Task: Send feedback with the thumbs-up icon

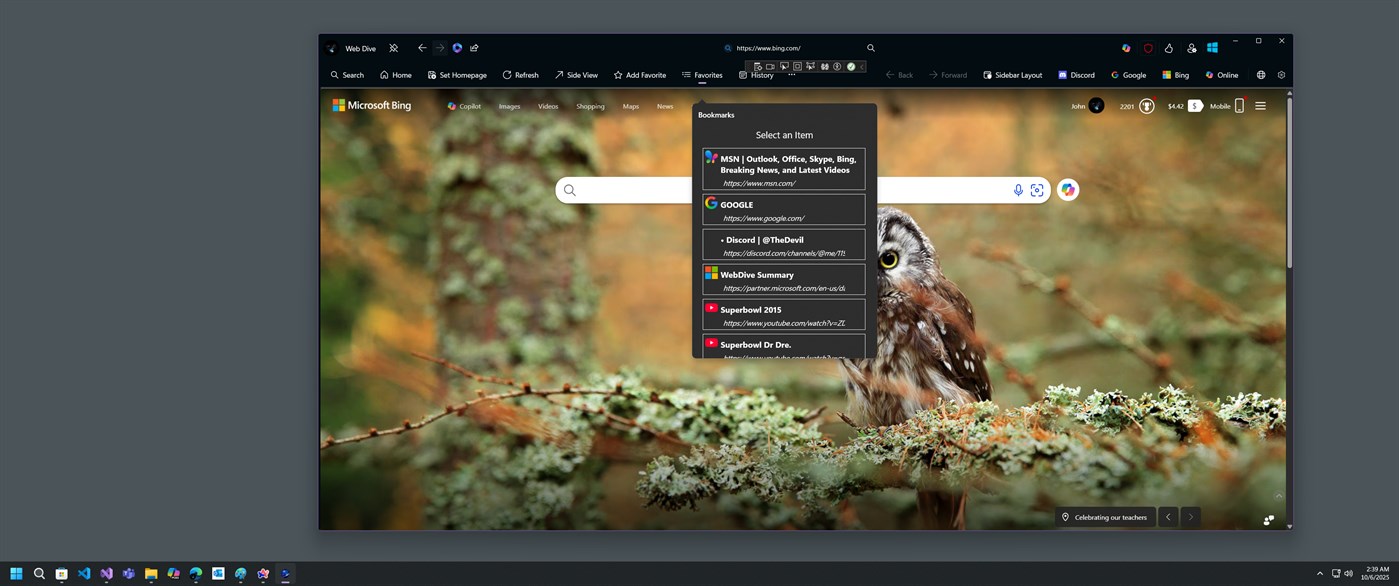Action: (x=1168, y=47)
